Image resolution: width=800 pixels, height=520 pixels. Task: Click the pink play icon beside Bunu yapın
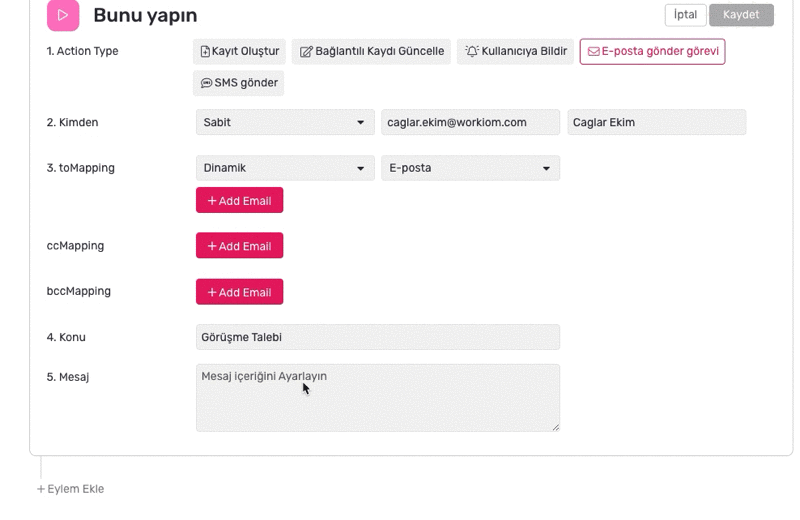coord(63,15)
